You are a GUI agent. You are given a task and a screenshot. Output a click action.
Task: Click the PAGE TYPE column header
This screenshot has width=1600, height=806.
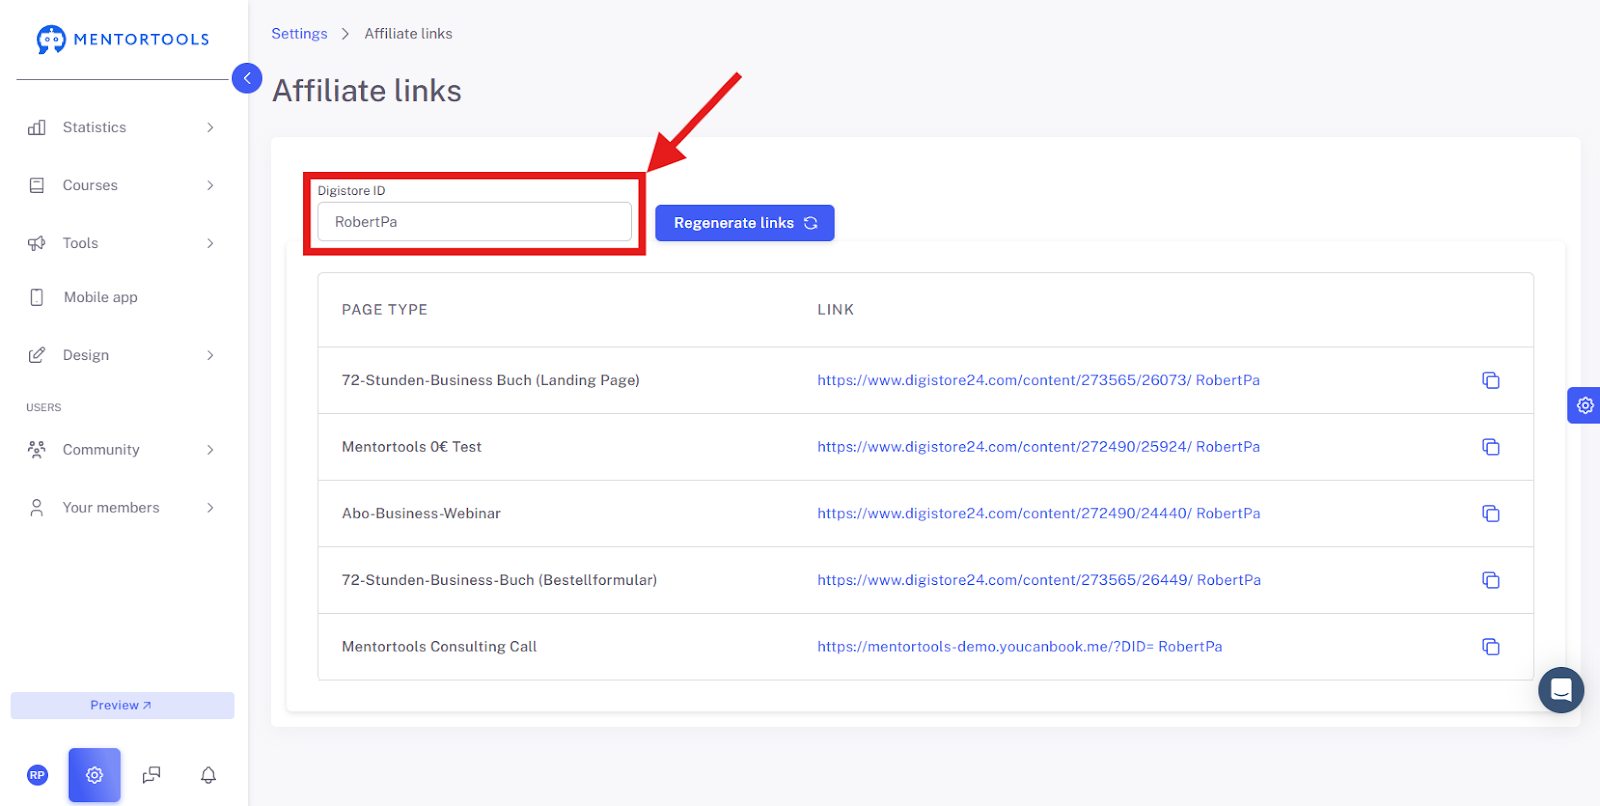(x=384, y=310)
